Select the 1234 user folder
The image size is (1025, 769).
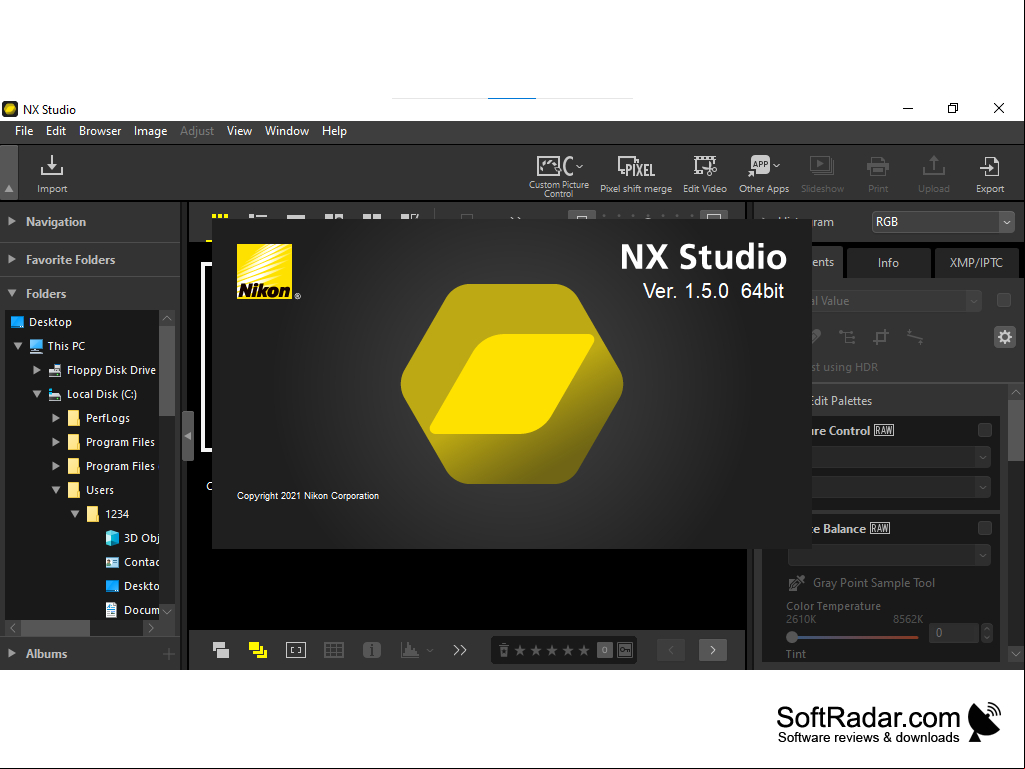(x=108, y=514)
